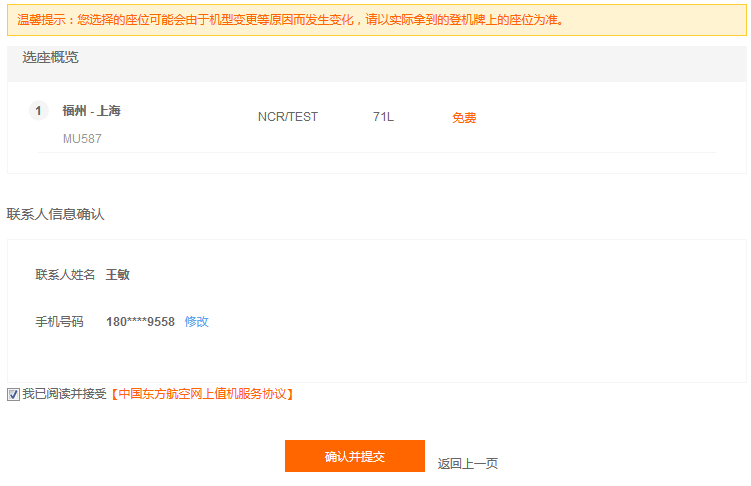Click the 选座概览 section header
The width and height of the screenshot is (751, 486).
[x=50, y=57]
